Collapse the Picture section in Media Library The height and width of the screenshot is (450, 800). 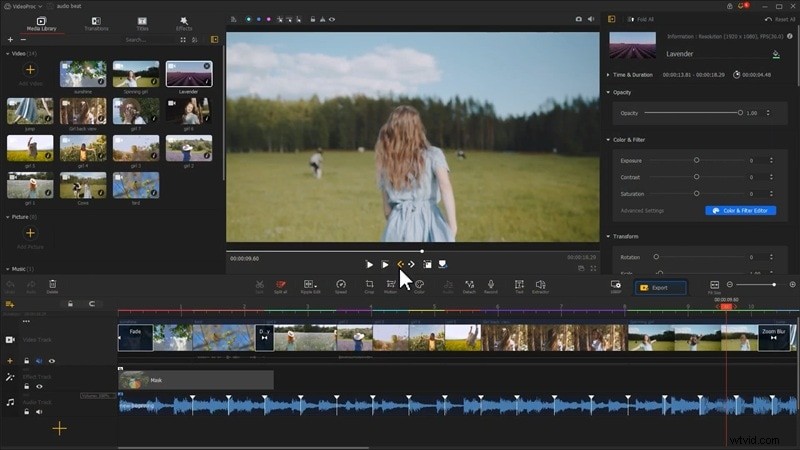[8, 217]
